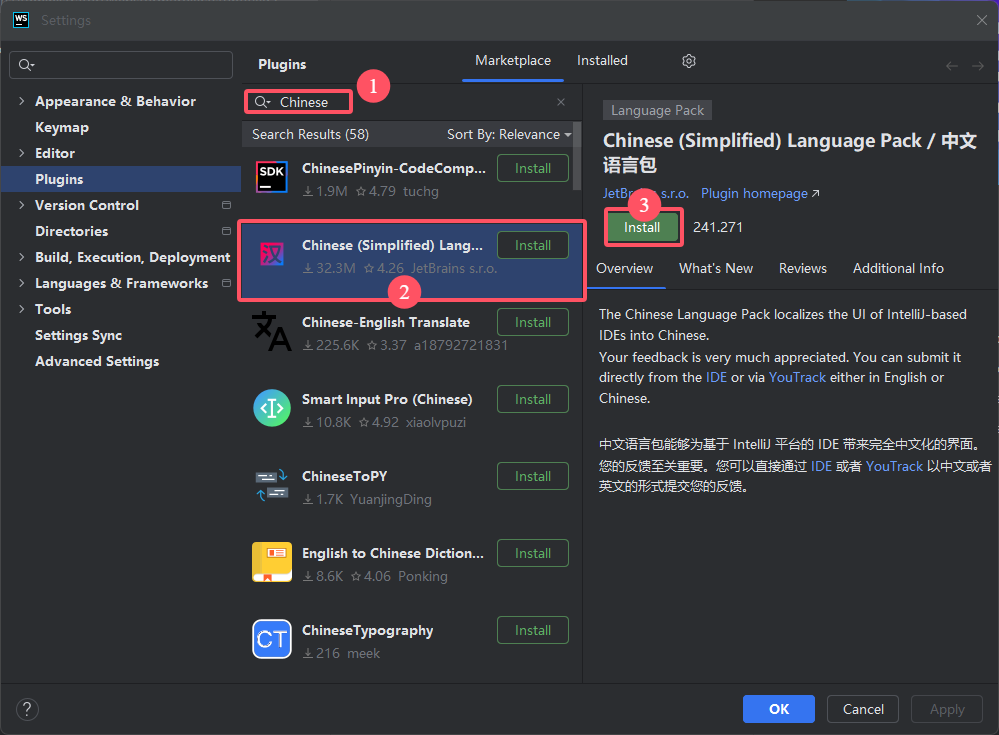999x735 pixels.
Task: Install the ChineseTypography plugin
Action: click(x=533, y=631)
